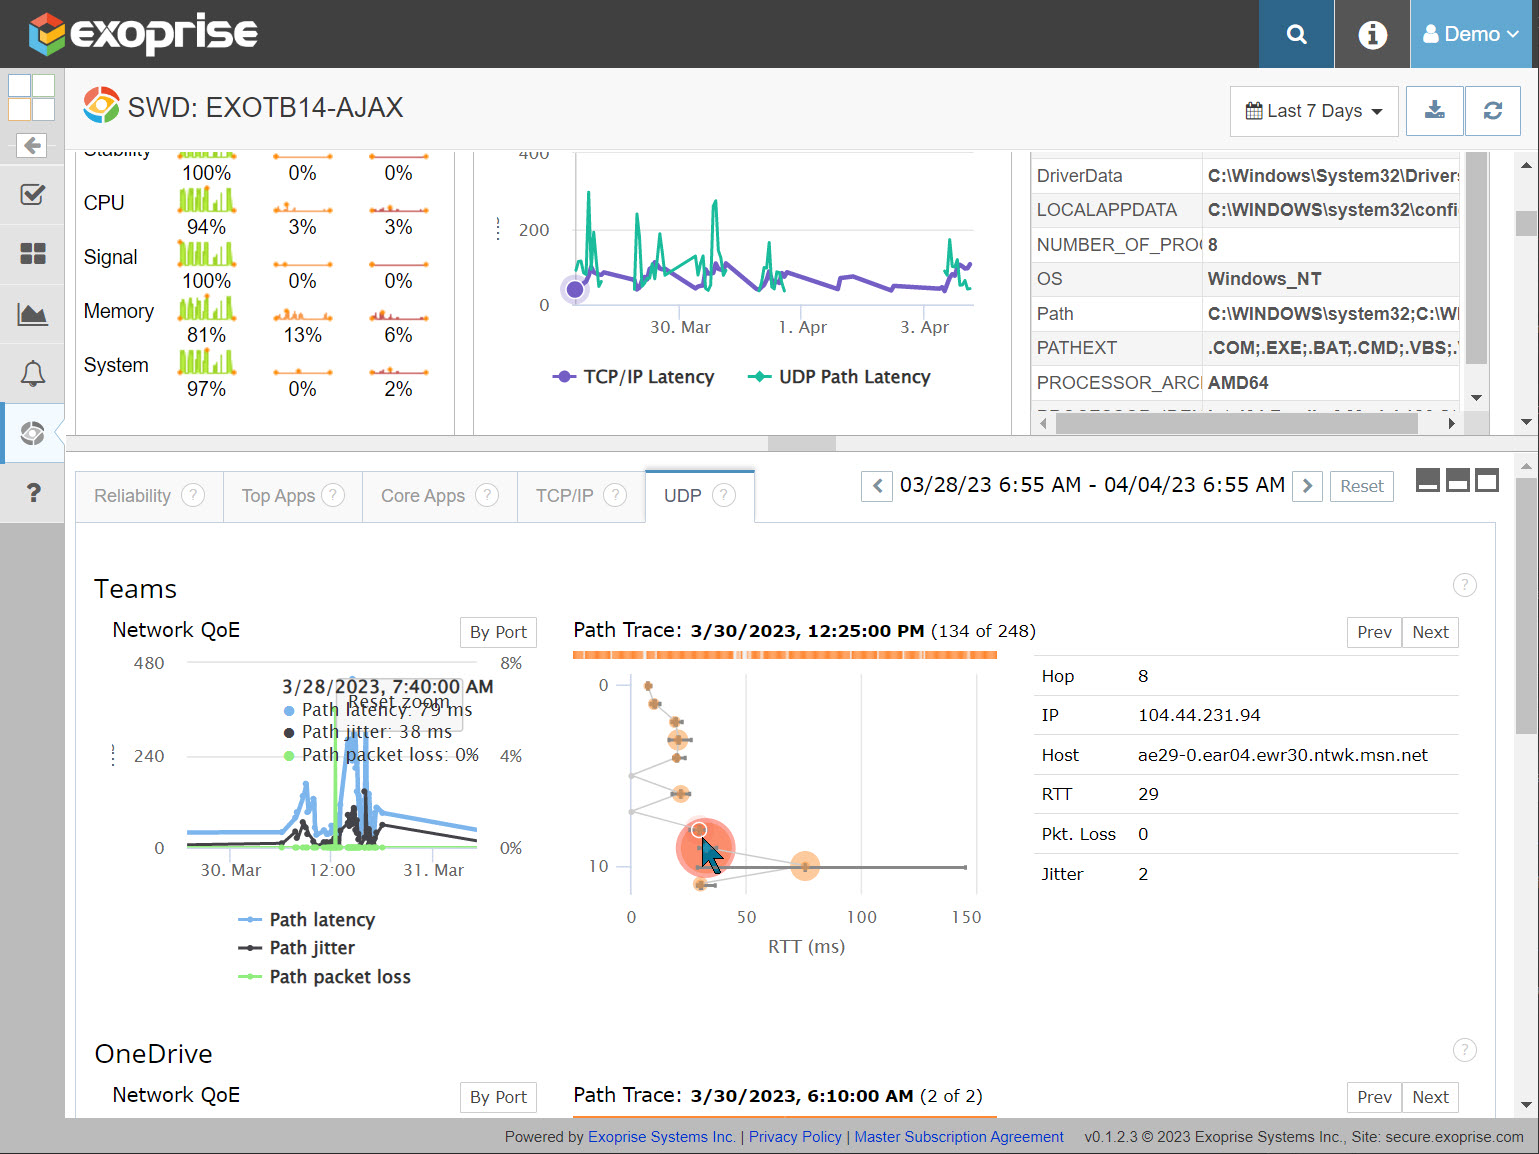Open the alarms bell icon in sidebar
The width and height of the screenshot is (1539, 1154).
(32, 374)
